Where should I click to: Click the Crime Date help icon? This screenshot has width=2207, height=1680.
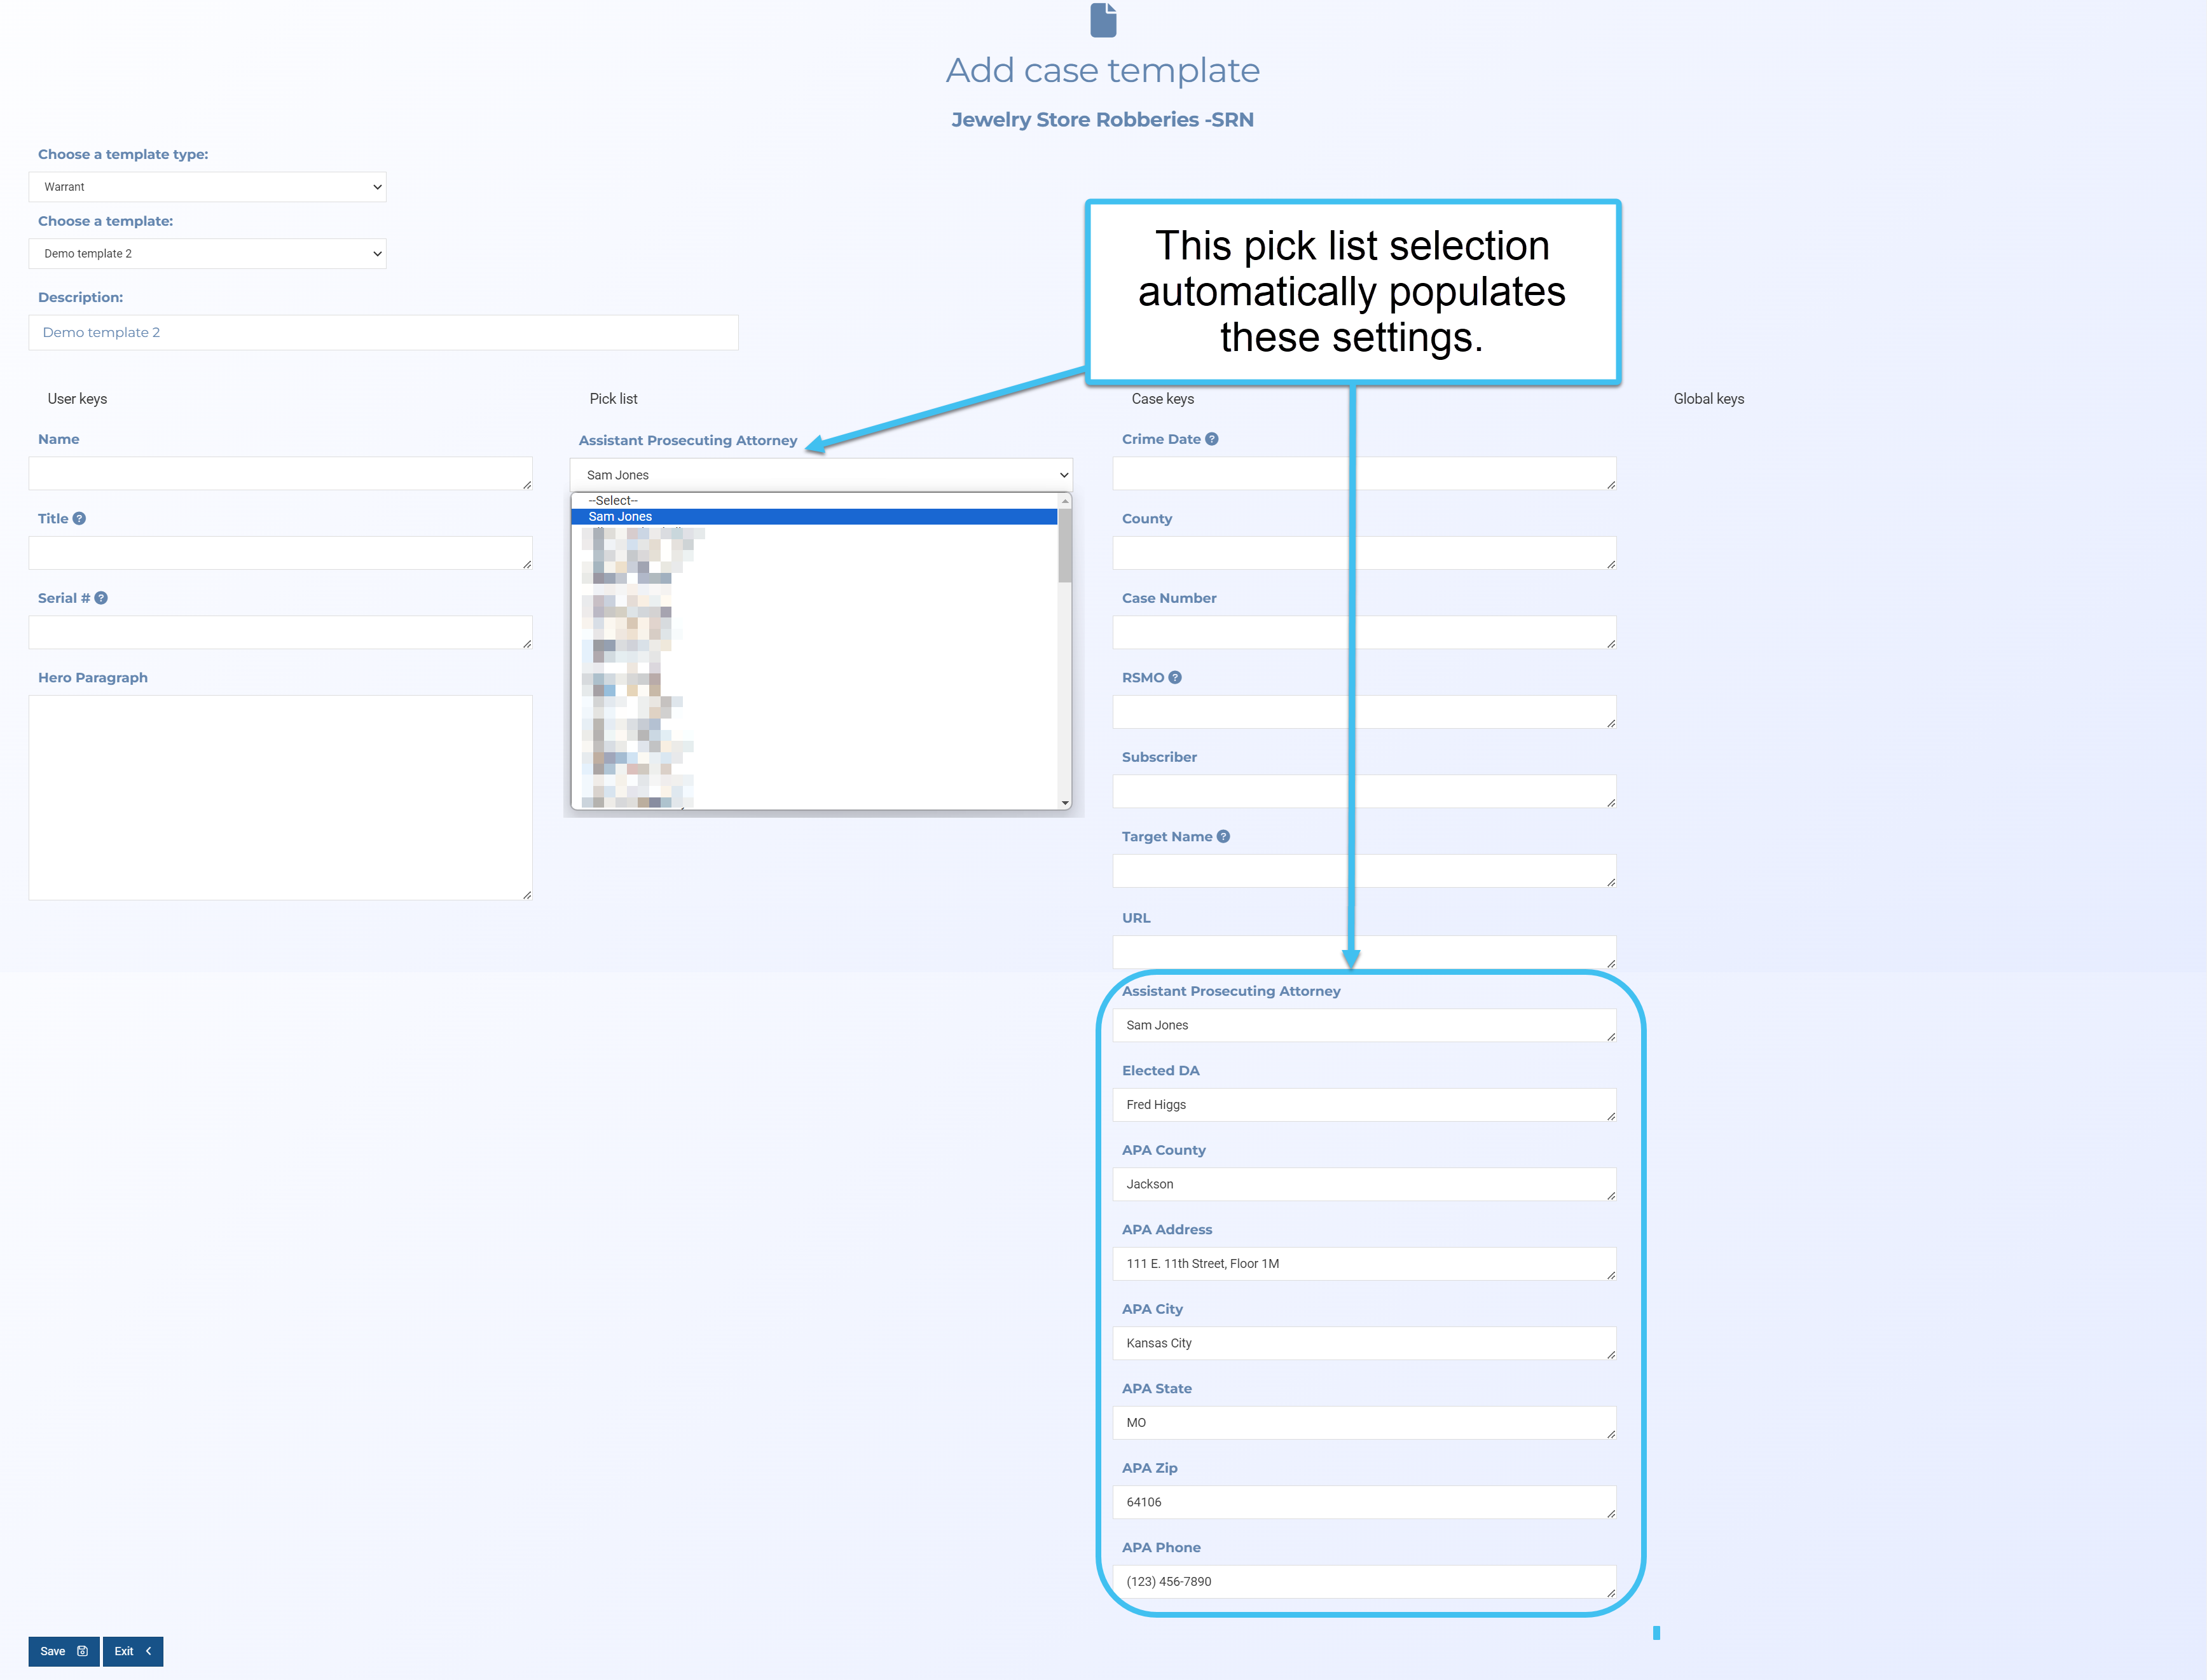tap(1211, 439)
